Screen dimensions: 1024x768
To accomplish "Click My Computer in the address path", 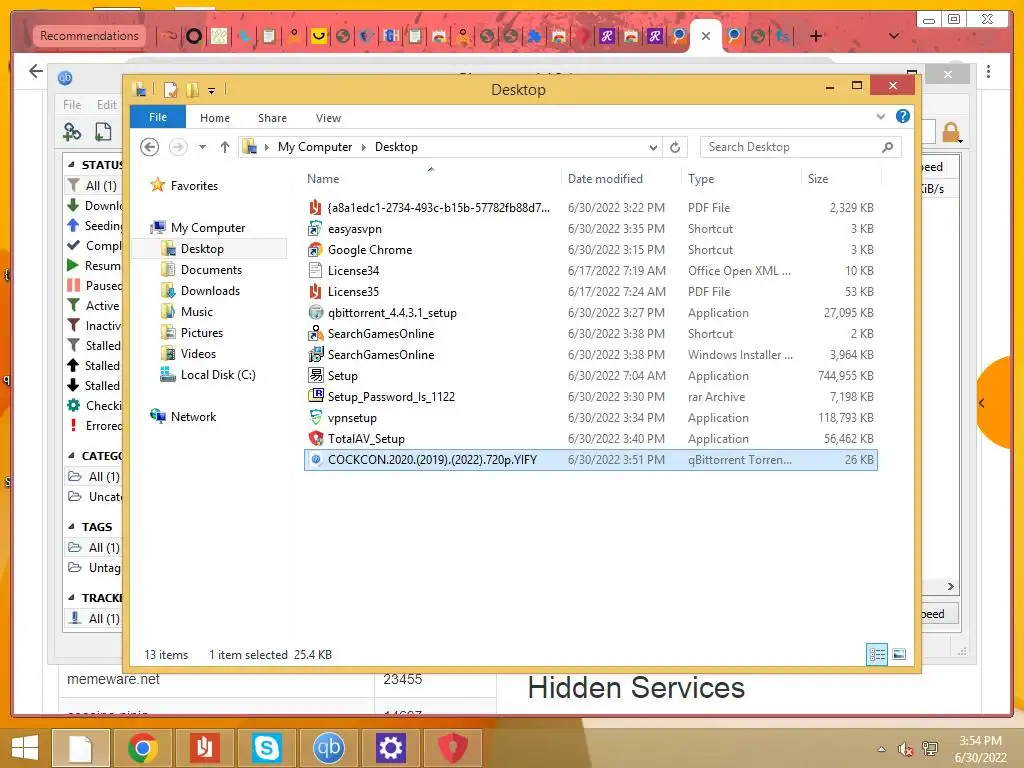I will click(315, 147).
